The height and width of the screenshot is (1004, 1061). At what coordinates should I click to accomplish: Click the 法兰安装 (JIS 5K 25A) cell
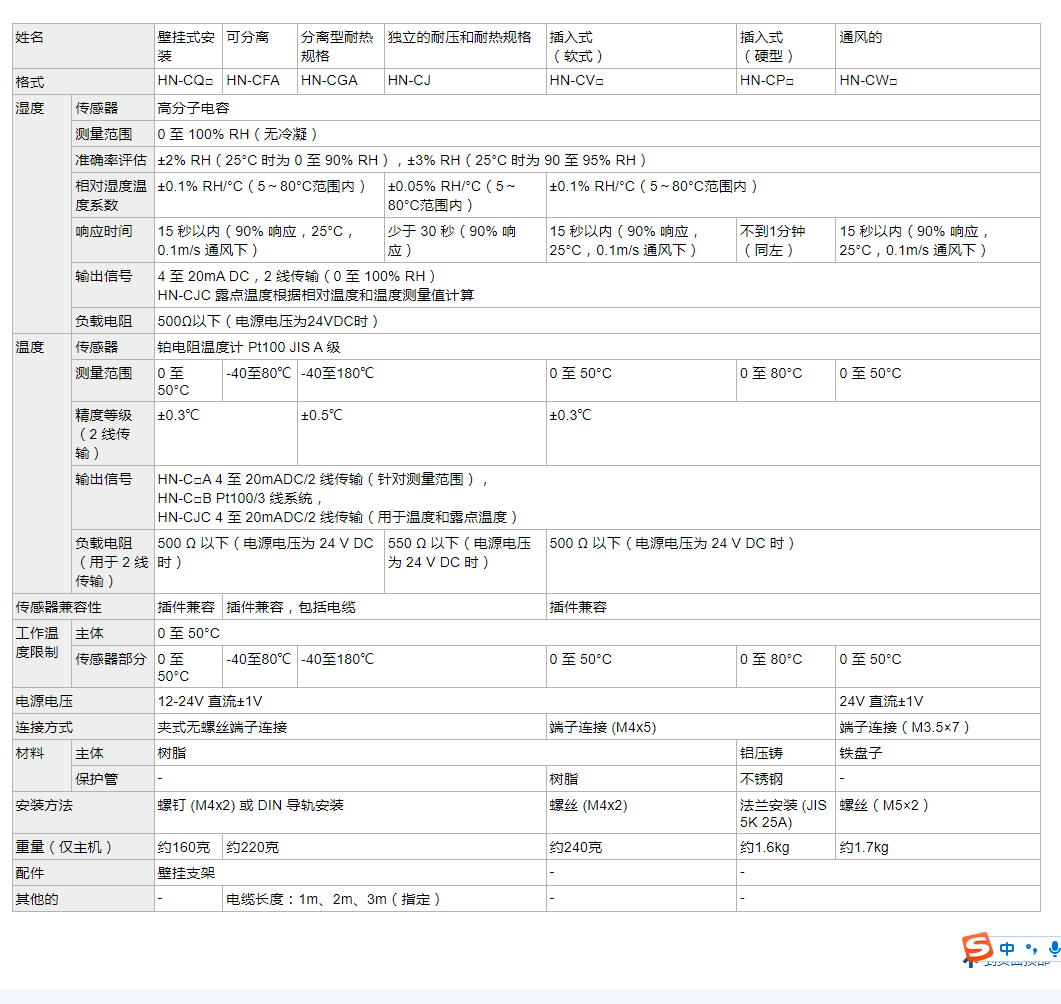(783, 813)
